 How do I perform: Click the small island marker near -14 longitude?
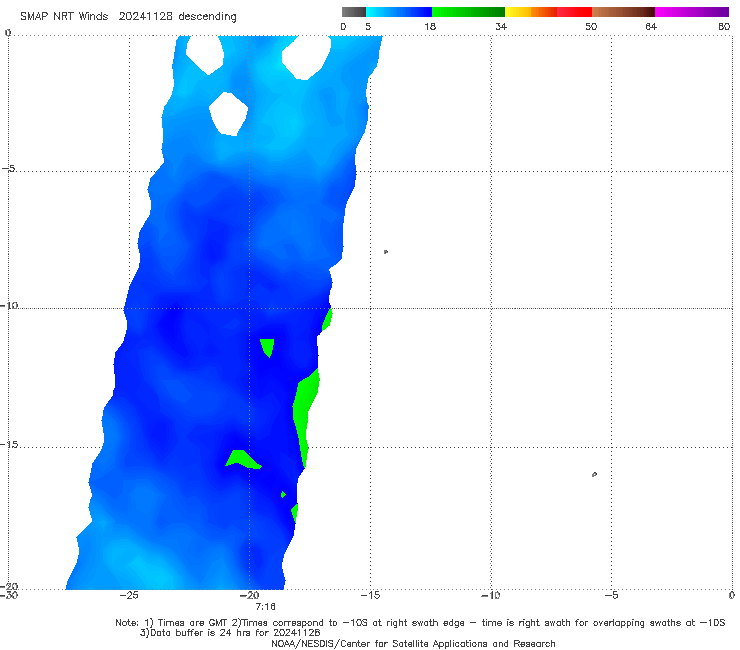click(x=386, y=252)
